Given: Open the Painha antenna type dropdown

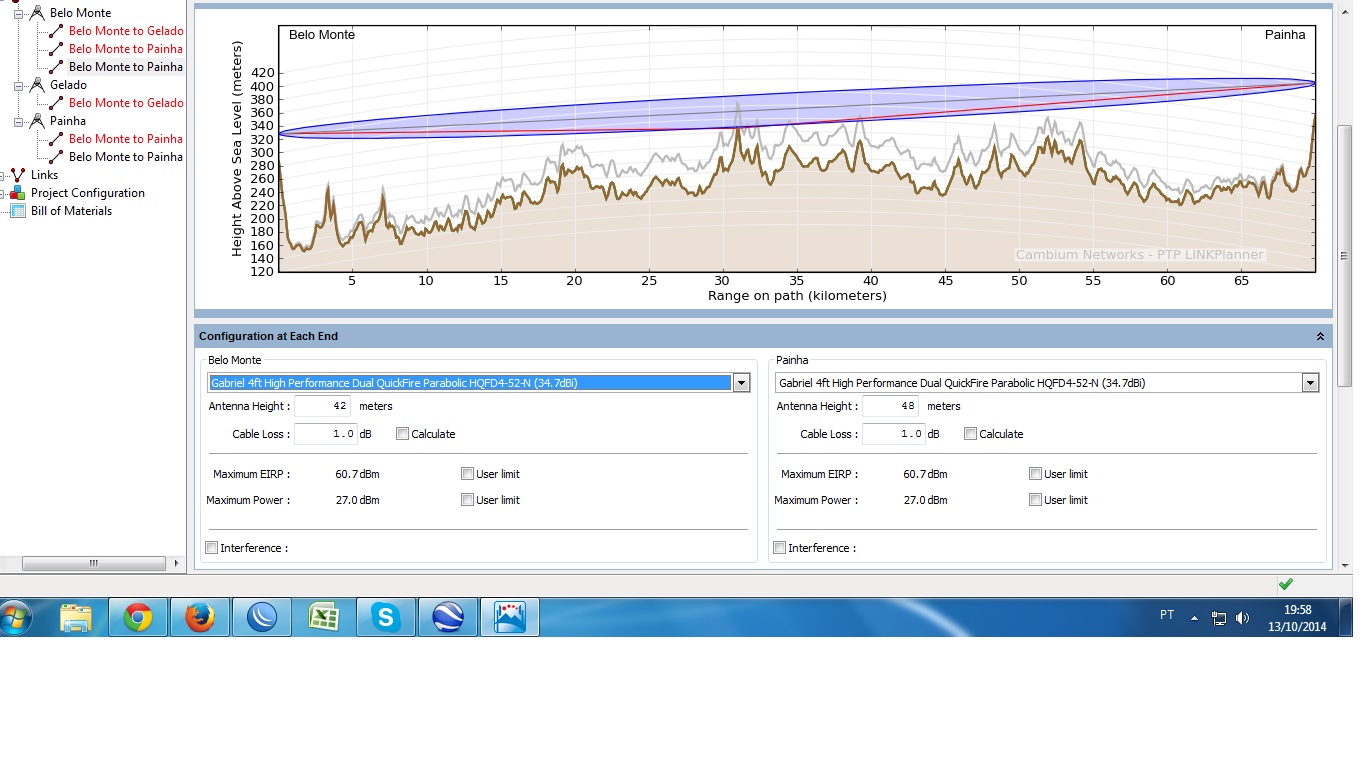Looking at the screenshot, I should pos(1310,383).
